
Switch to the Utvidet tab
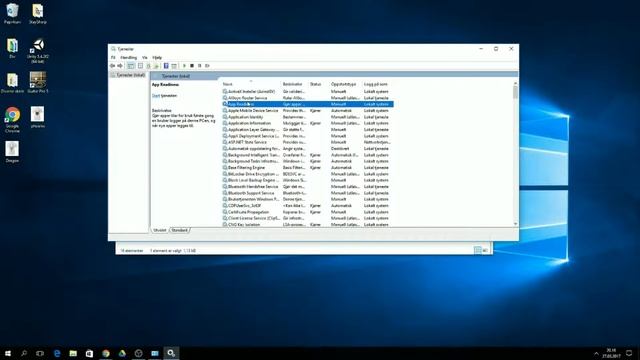click(x=160, y=230)
